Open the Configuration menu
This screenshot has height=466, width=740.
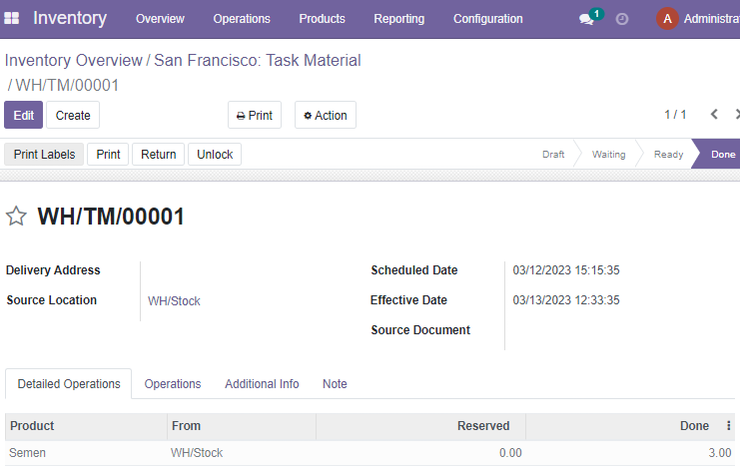coord(488,19)
